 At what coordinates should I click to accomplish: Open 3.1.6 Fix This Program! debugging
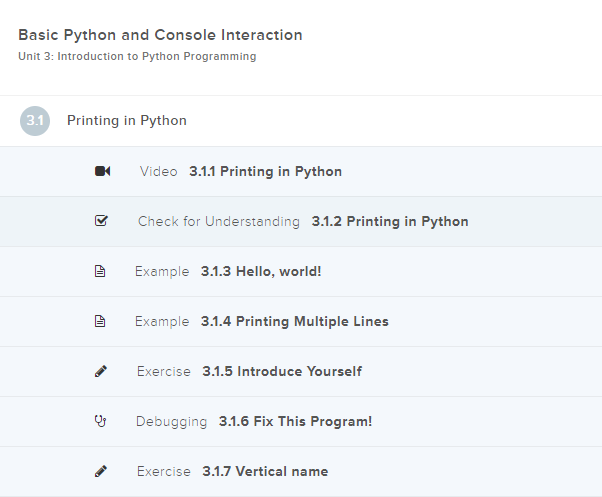[x=295, y=421]
